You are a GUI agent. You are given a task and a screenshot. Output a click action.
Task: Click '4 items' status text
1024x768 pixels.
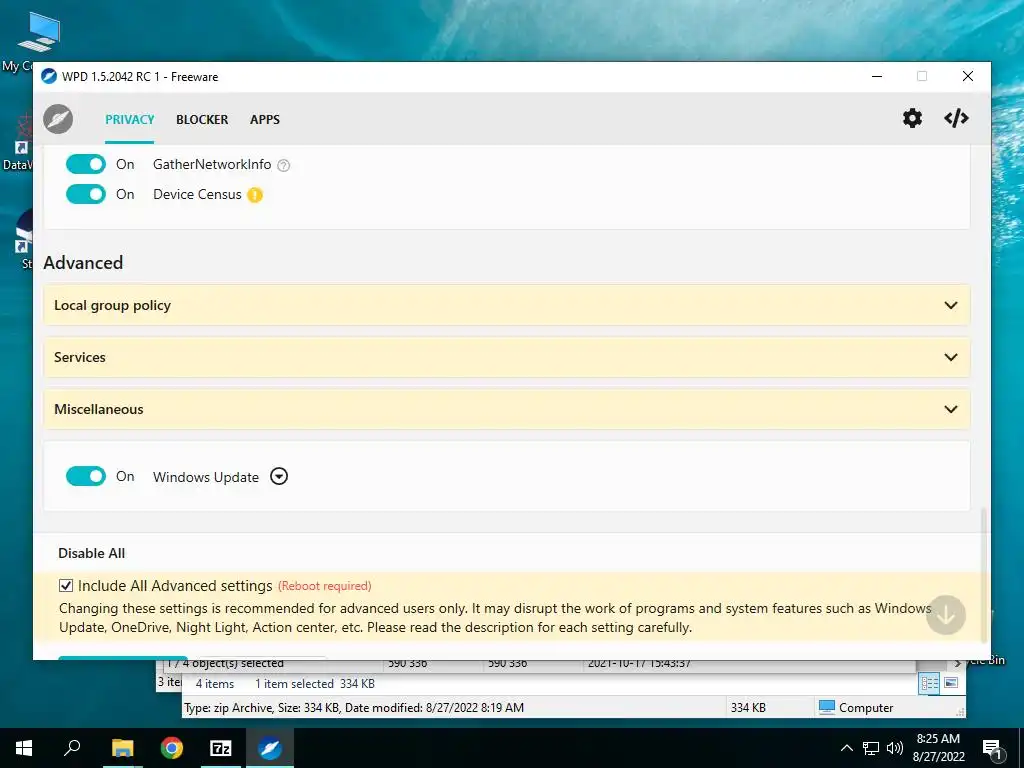point(215,684)
